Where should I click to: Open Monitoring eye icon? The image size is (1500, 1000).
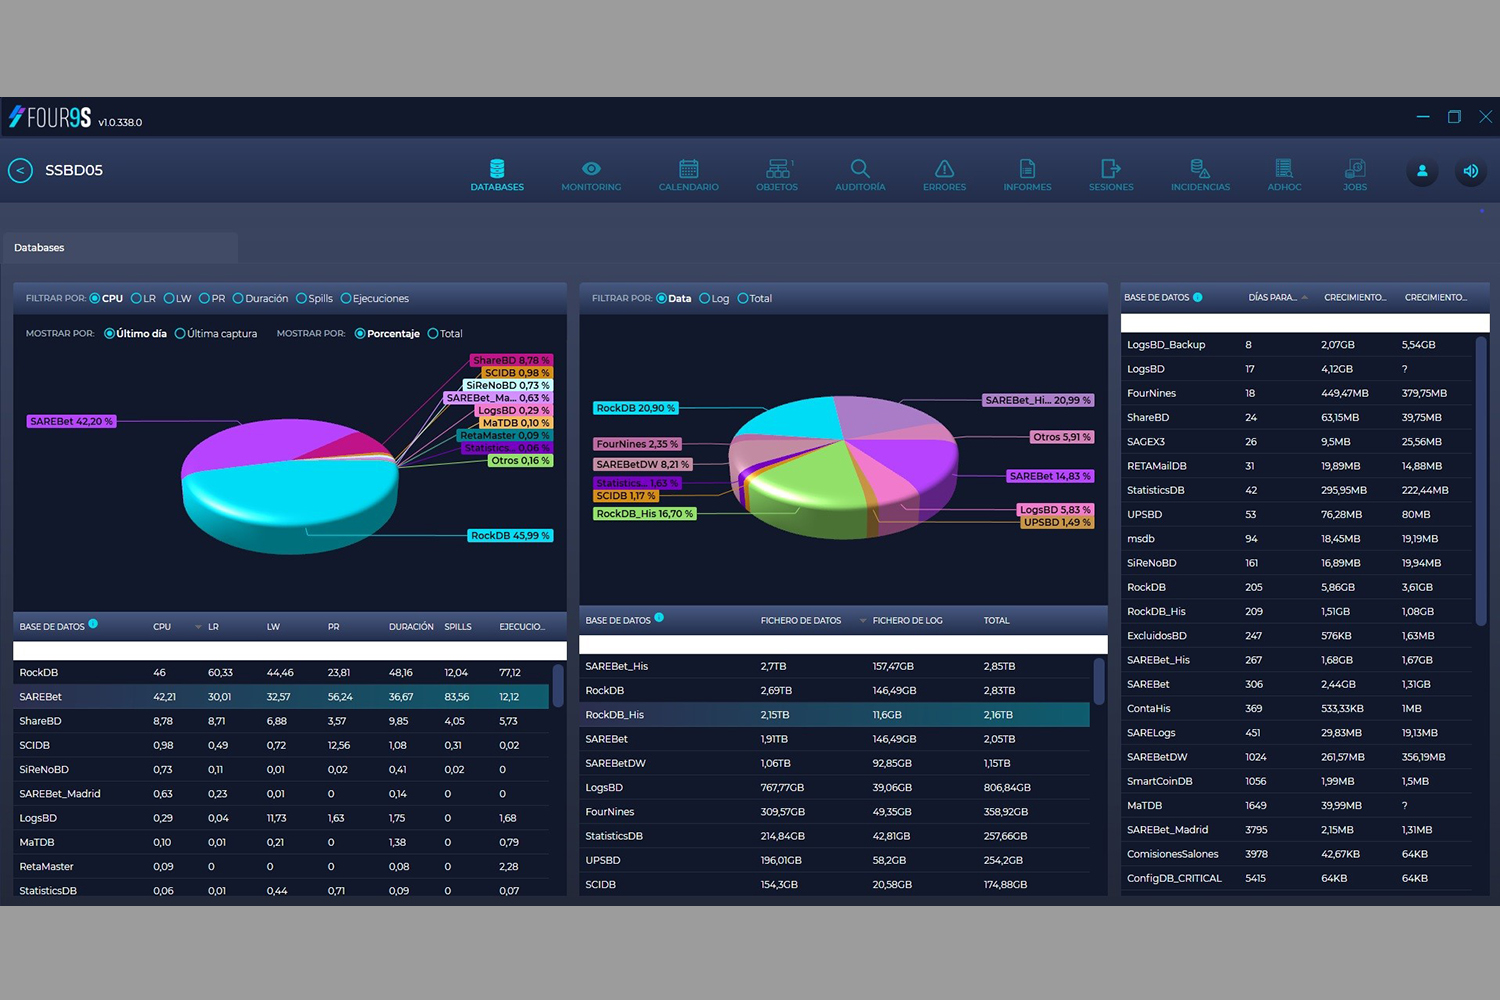coord(591,168)
